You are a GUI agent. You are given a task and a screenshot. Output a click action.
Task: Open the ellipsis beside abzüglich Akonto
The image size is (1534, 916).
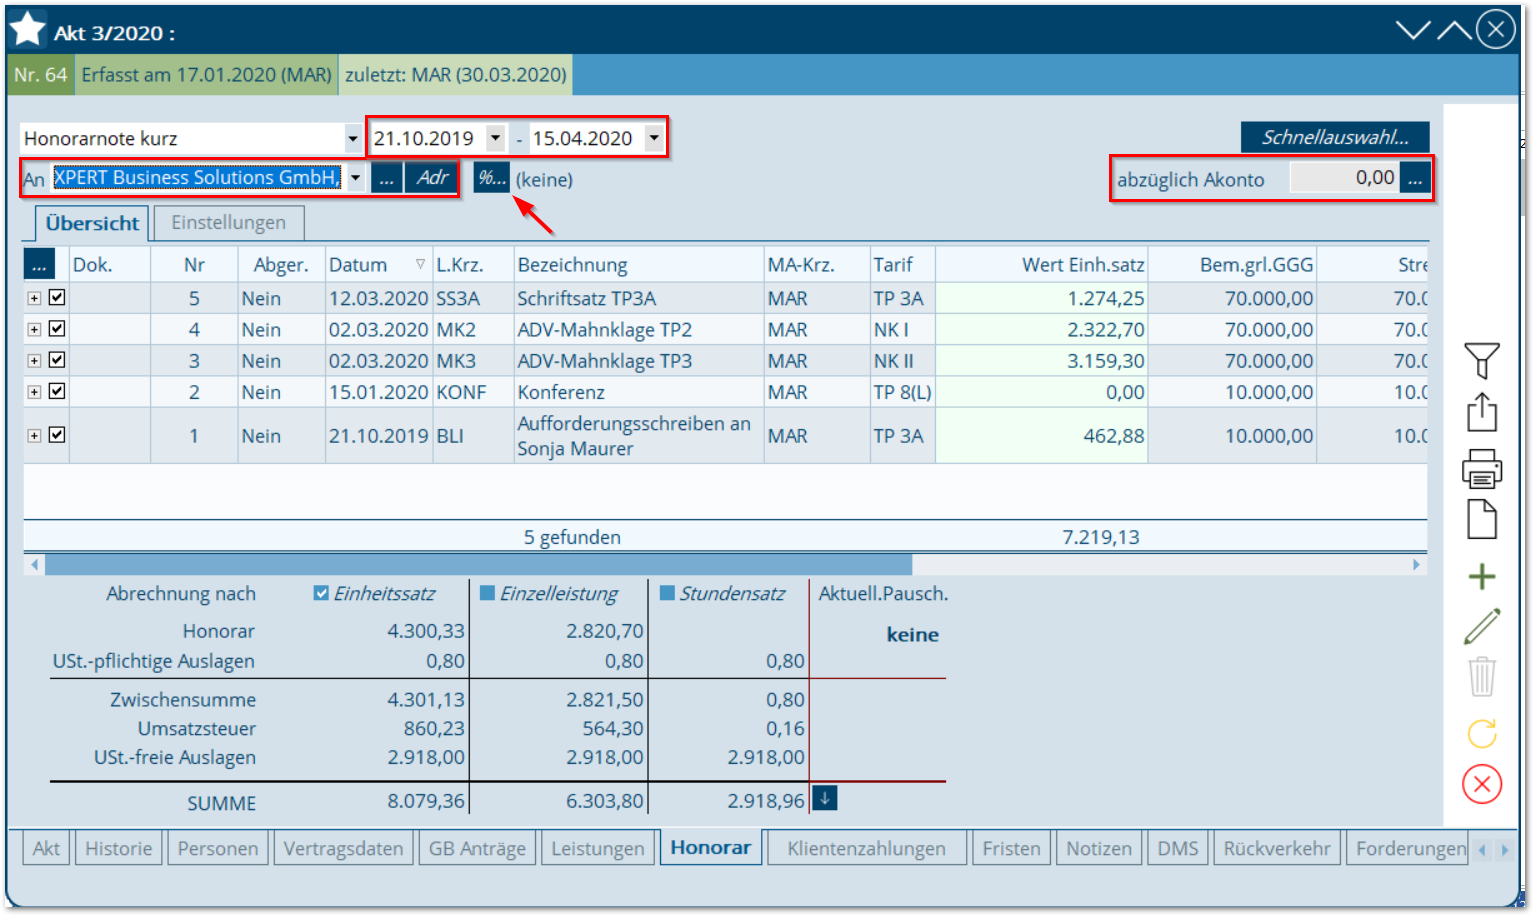(x=1414, y=178)
